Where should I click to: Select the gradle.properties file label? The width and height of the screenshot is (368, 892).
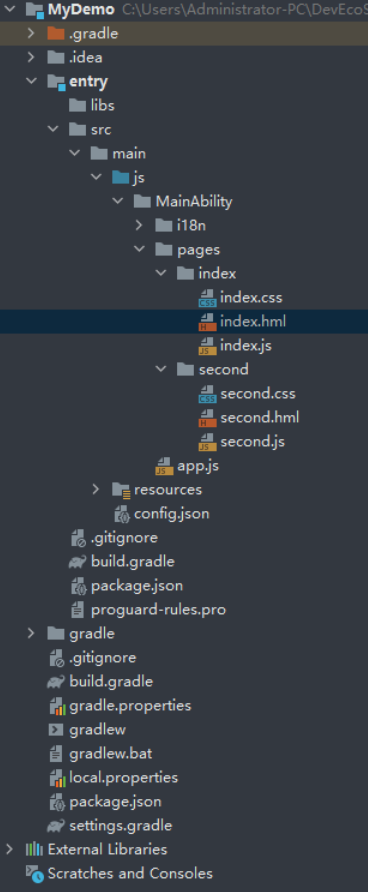tap(130, 706)
